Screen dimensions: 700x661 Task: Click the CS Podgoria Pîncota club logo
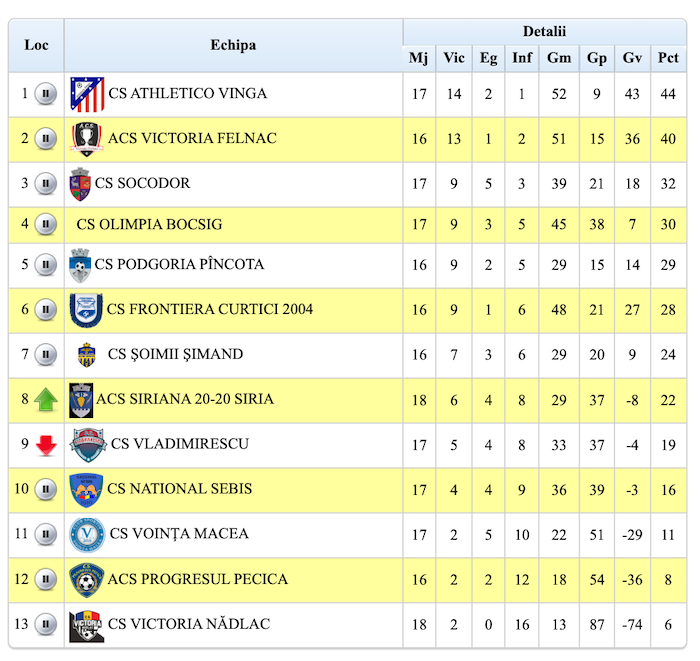[x=80, y=265]
